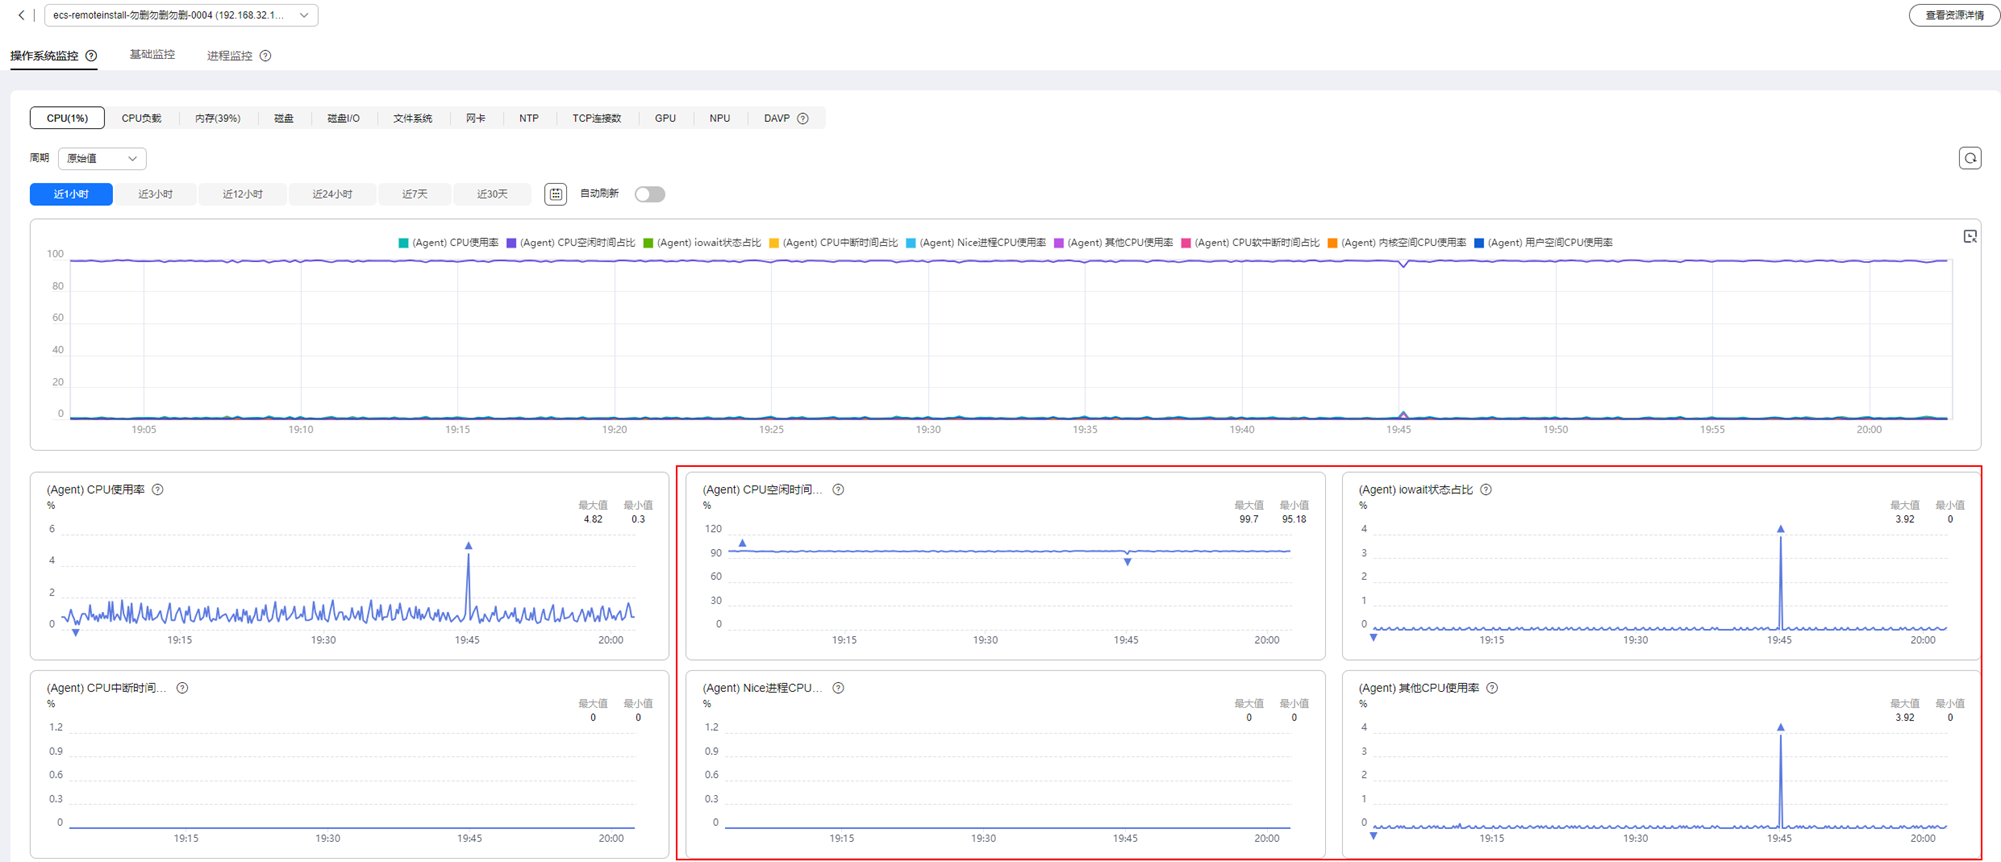Select the 近3小时 time range

155,194
